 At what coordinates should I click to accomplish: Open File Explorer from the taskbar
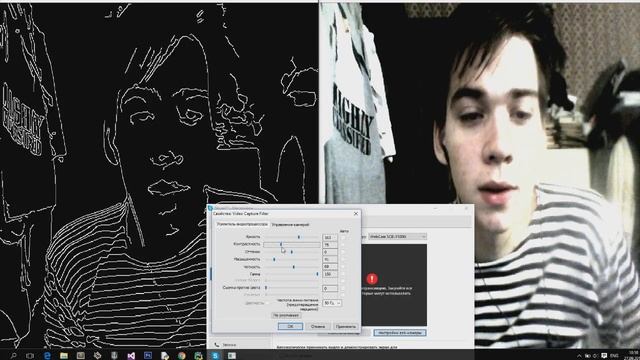pyautogui.click(x=64, y=356)
